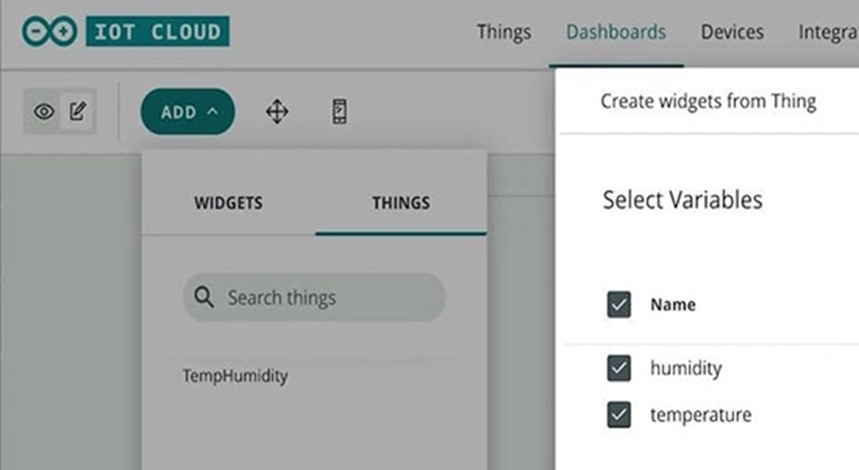Select the THINGS tab
The image size is (859, 470).
[x=401, y=203]
